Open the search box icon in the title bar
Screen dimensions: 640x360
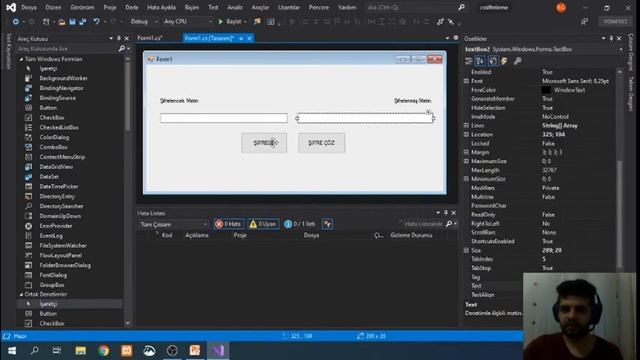pyautogui.click(x=461, y=7)
